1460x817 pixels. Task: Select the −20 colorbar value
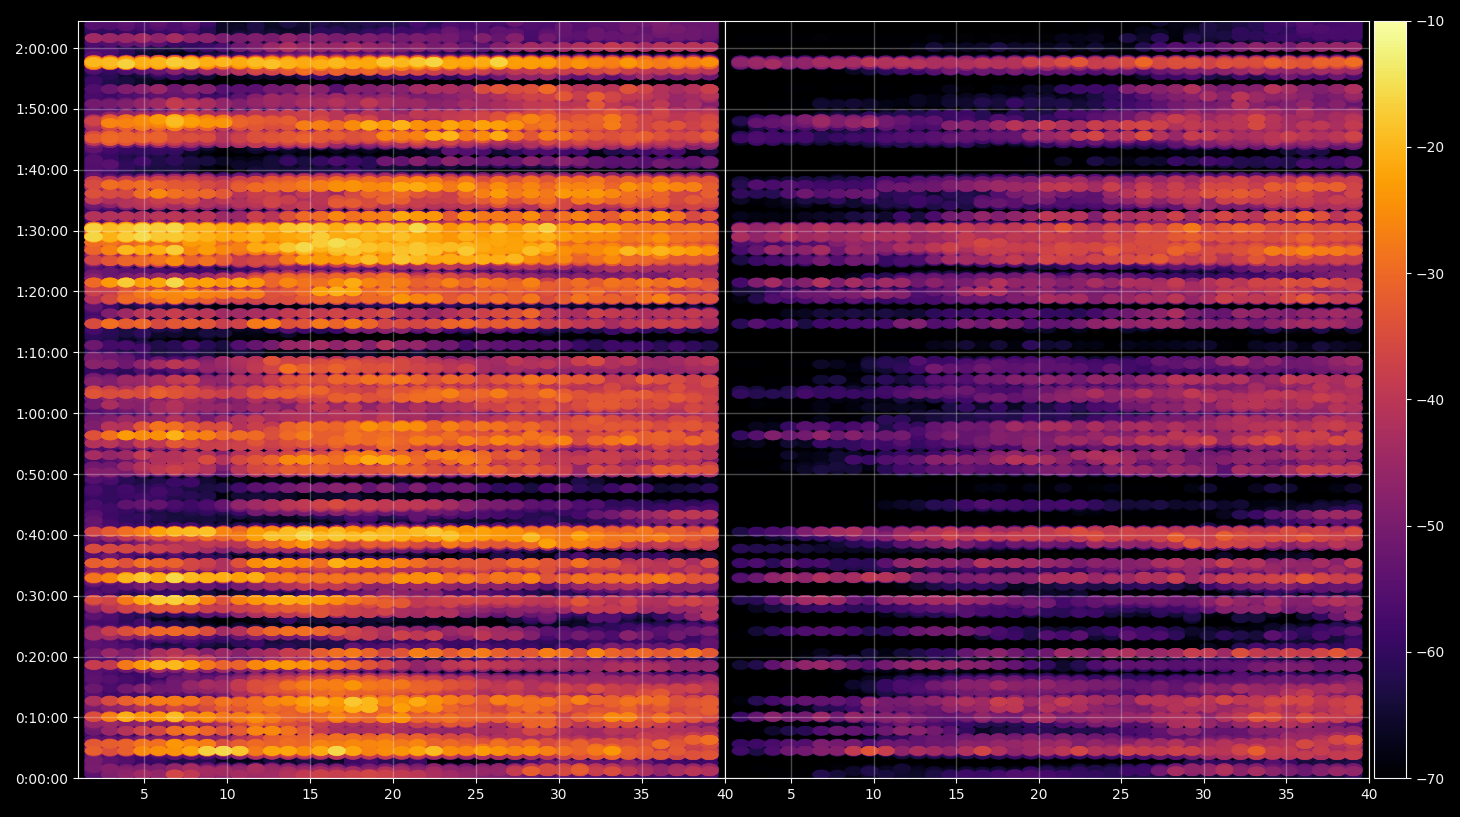pyautogui.click(x=1430, y=147)
